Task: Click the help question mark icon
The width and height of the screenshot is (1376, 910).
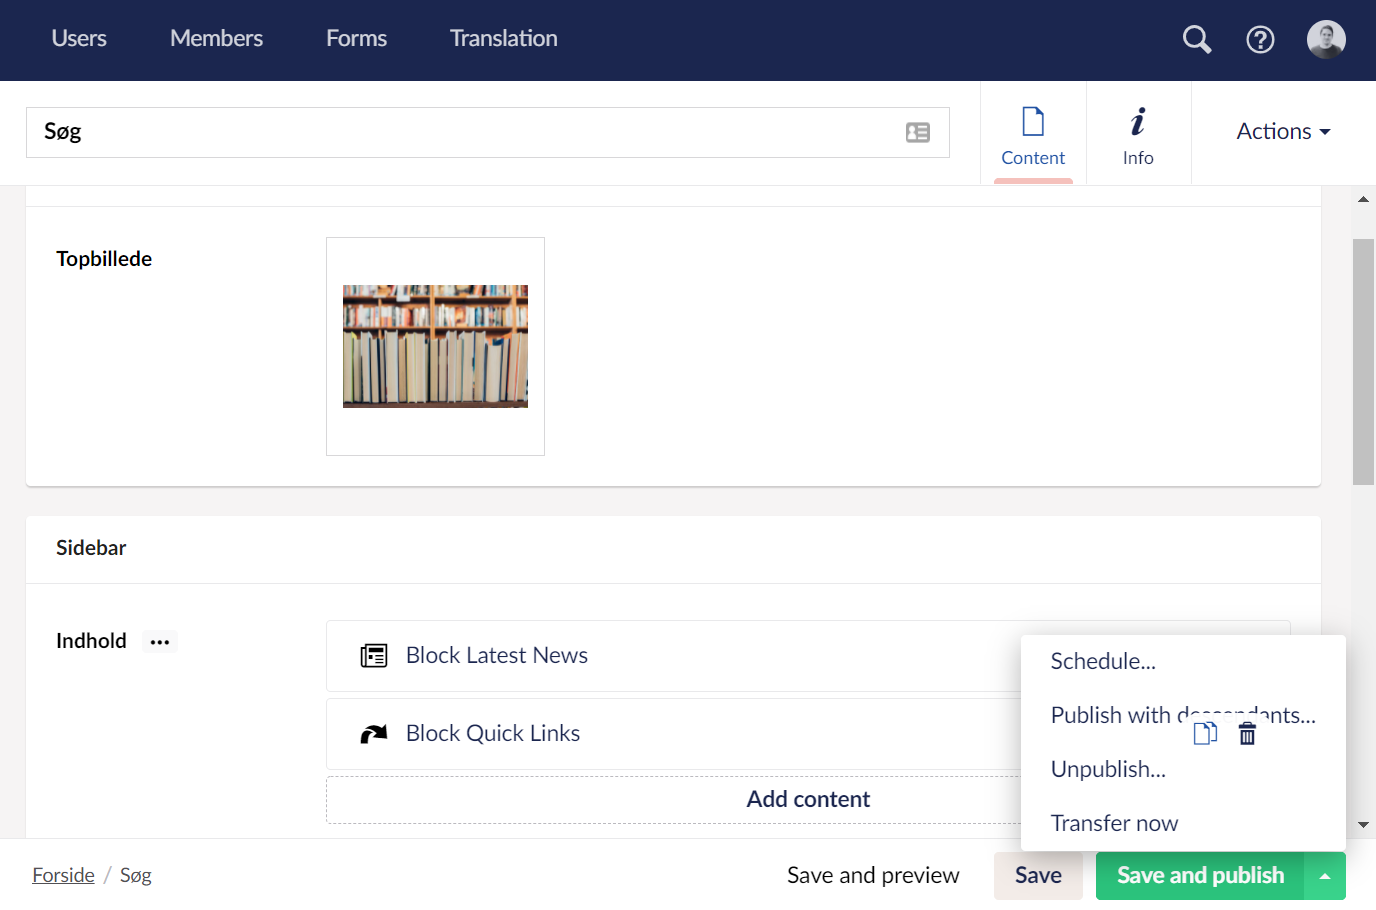Action: [1260, 40]
